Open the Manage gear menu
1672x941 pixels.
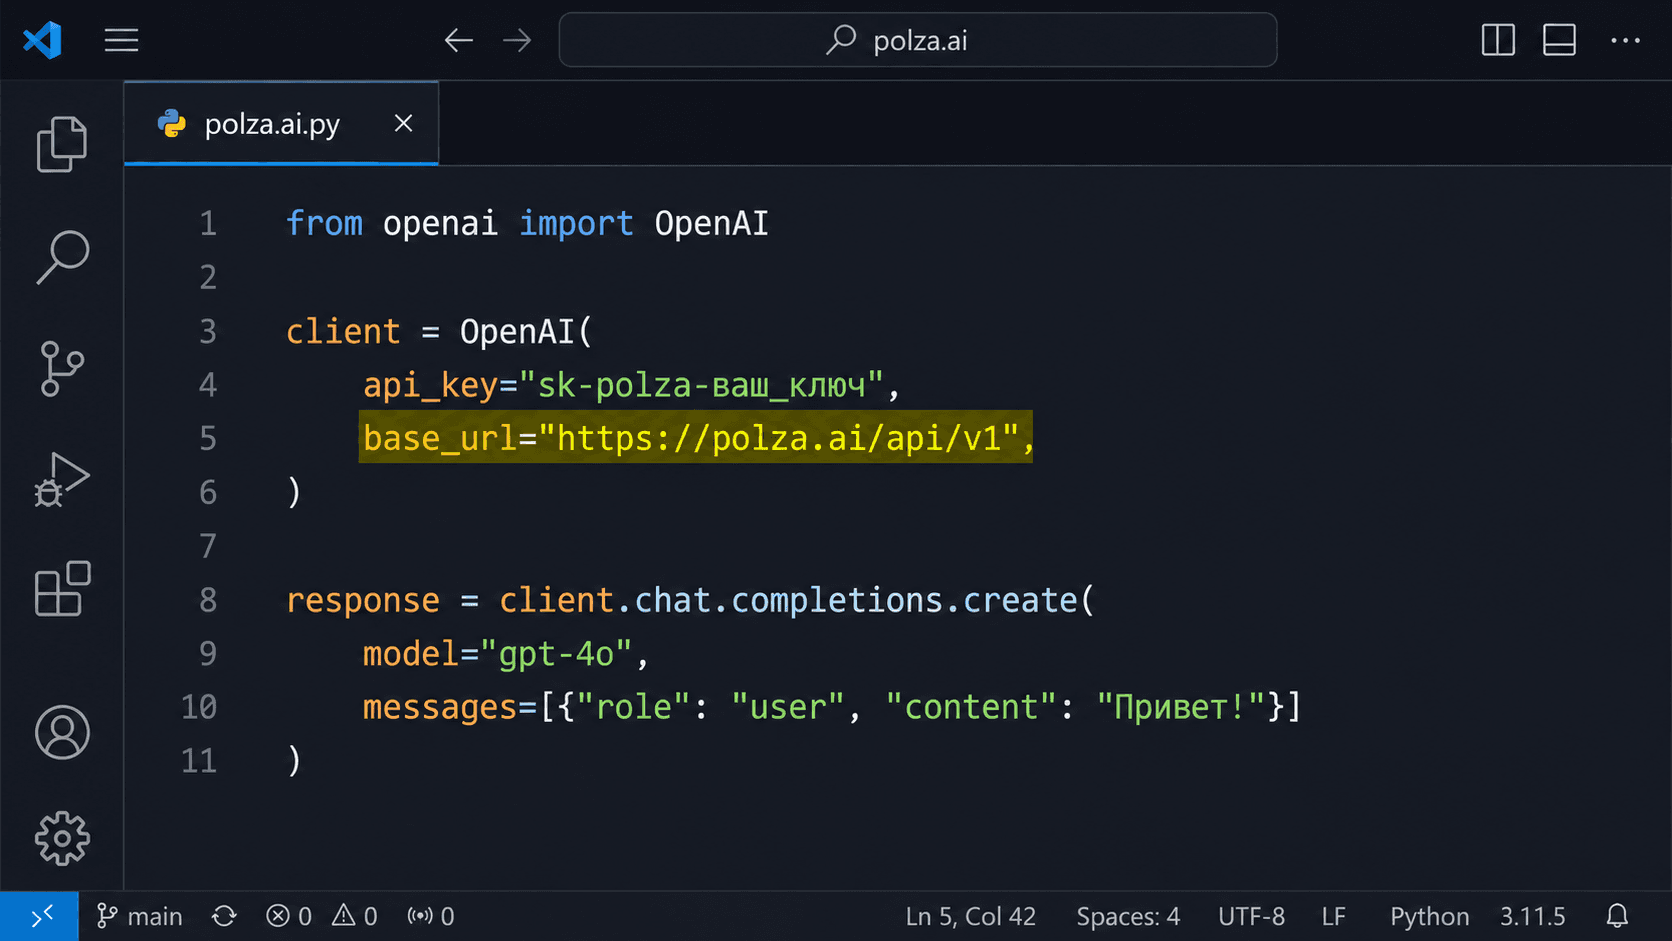point(62,838)
